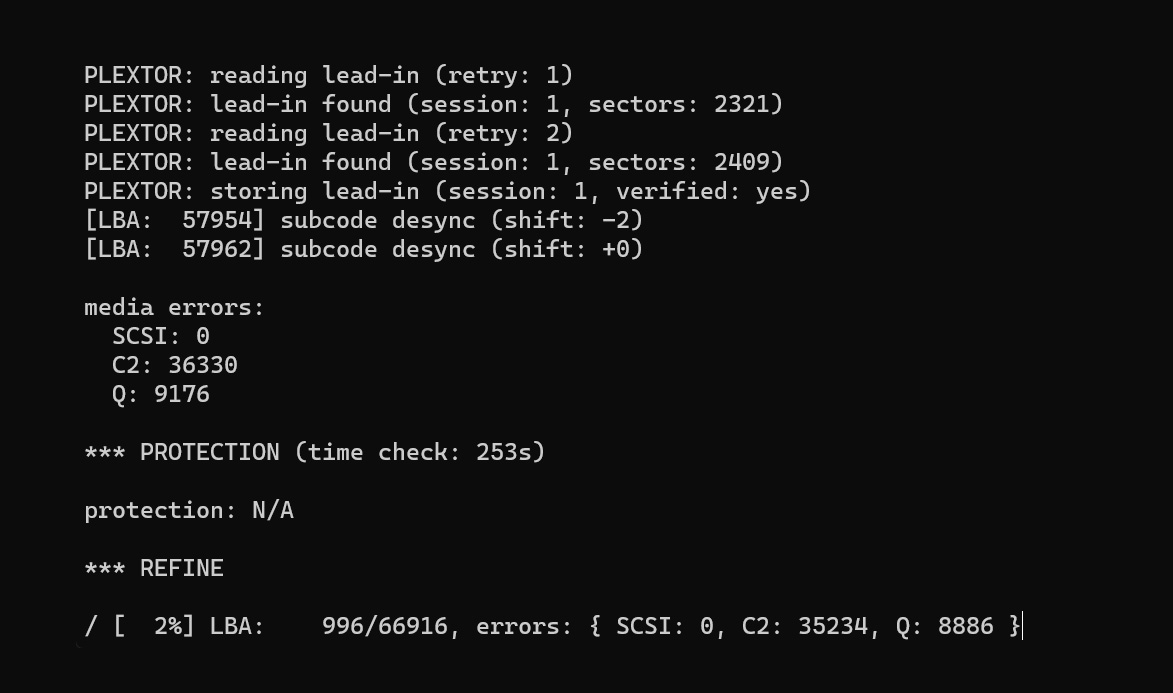Click the 'Q: 9176' media error entry

161,394
